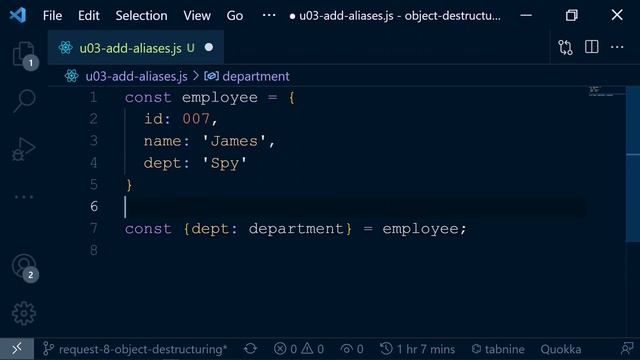The height and width of the screenshot is (360, 640).
Task: Open the 1 hr 7 mins time tracker
Action: coord(418,349)
